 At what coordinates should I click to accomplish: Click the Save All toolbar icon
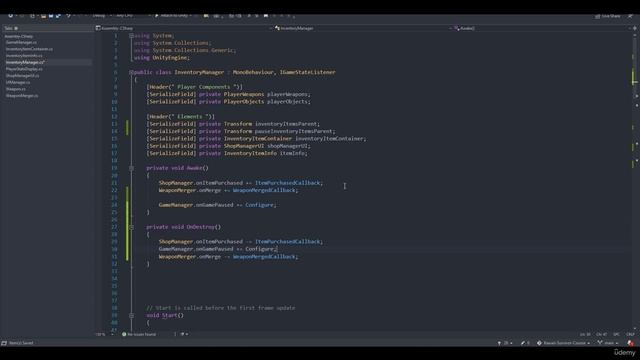point(58,16)
